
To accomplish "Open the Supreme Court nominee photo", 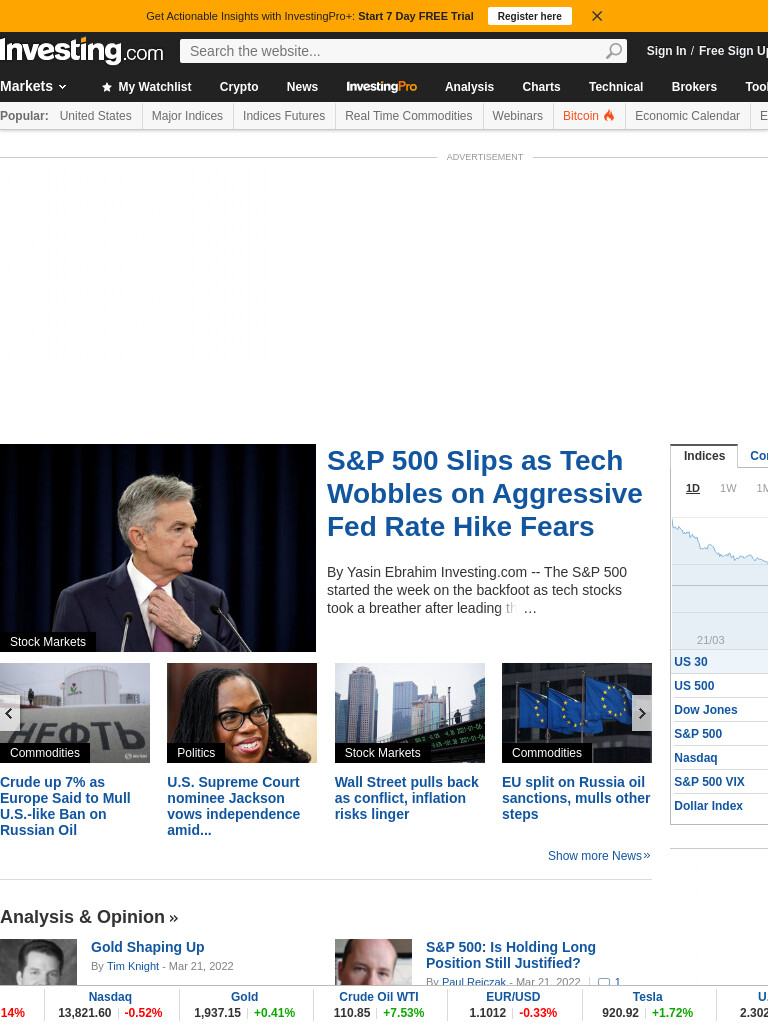I will 242,712.
